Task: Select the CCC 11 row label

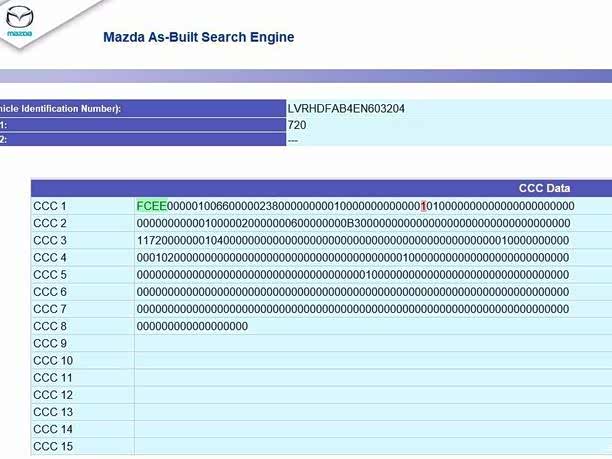Action: [x=53, y=378]
